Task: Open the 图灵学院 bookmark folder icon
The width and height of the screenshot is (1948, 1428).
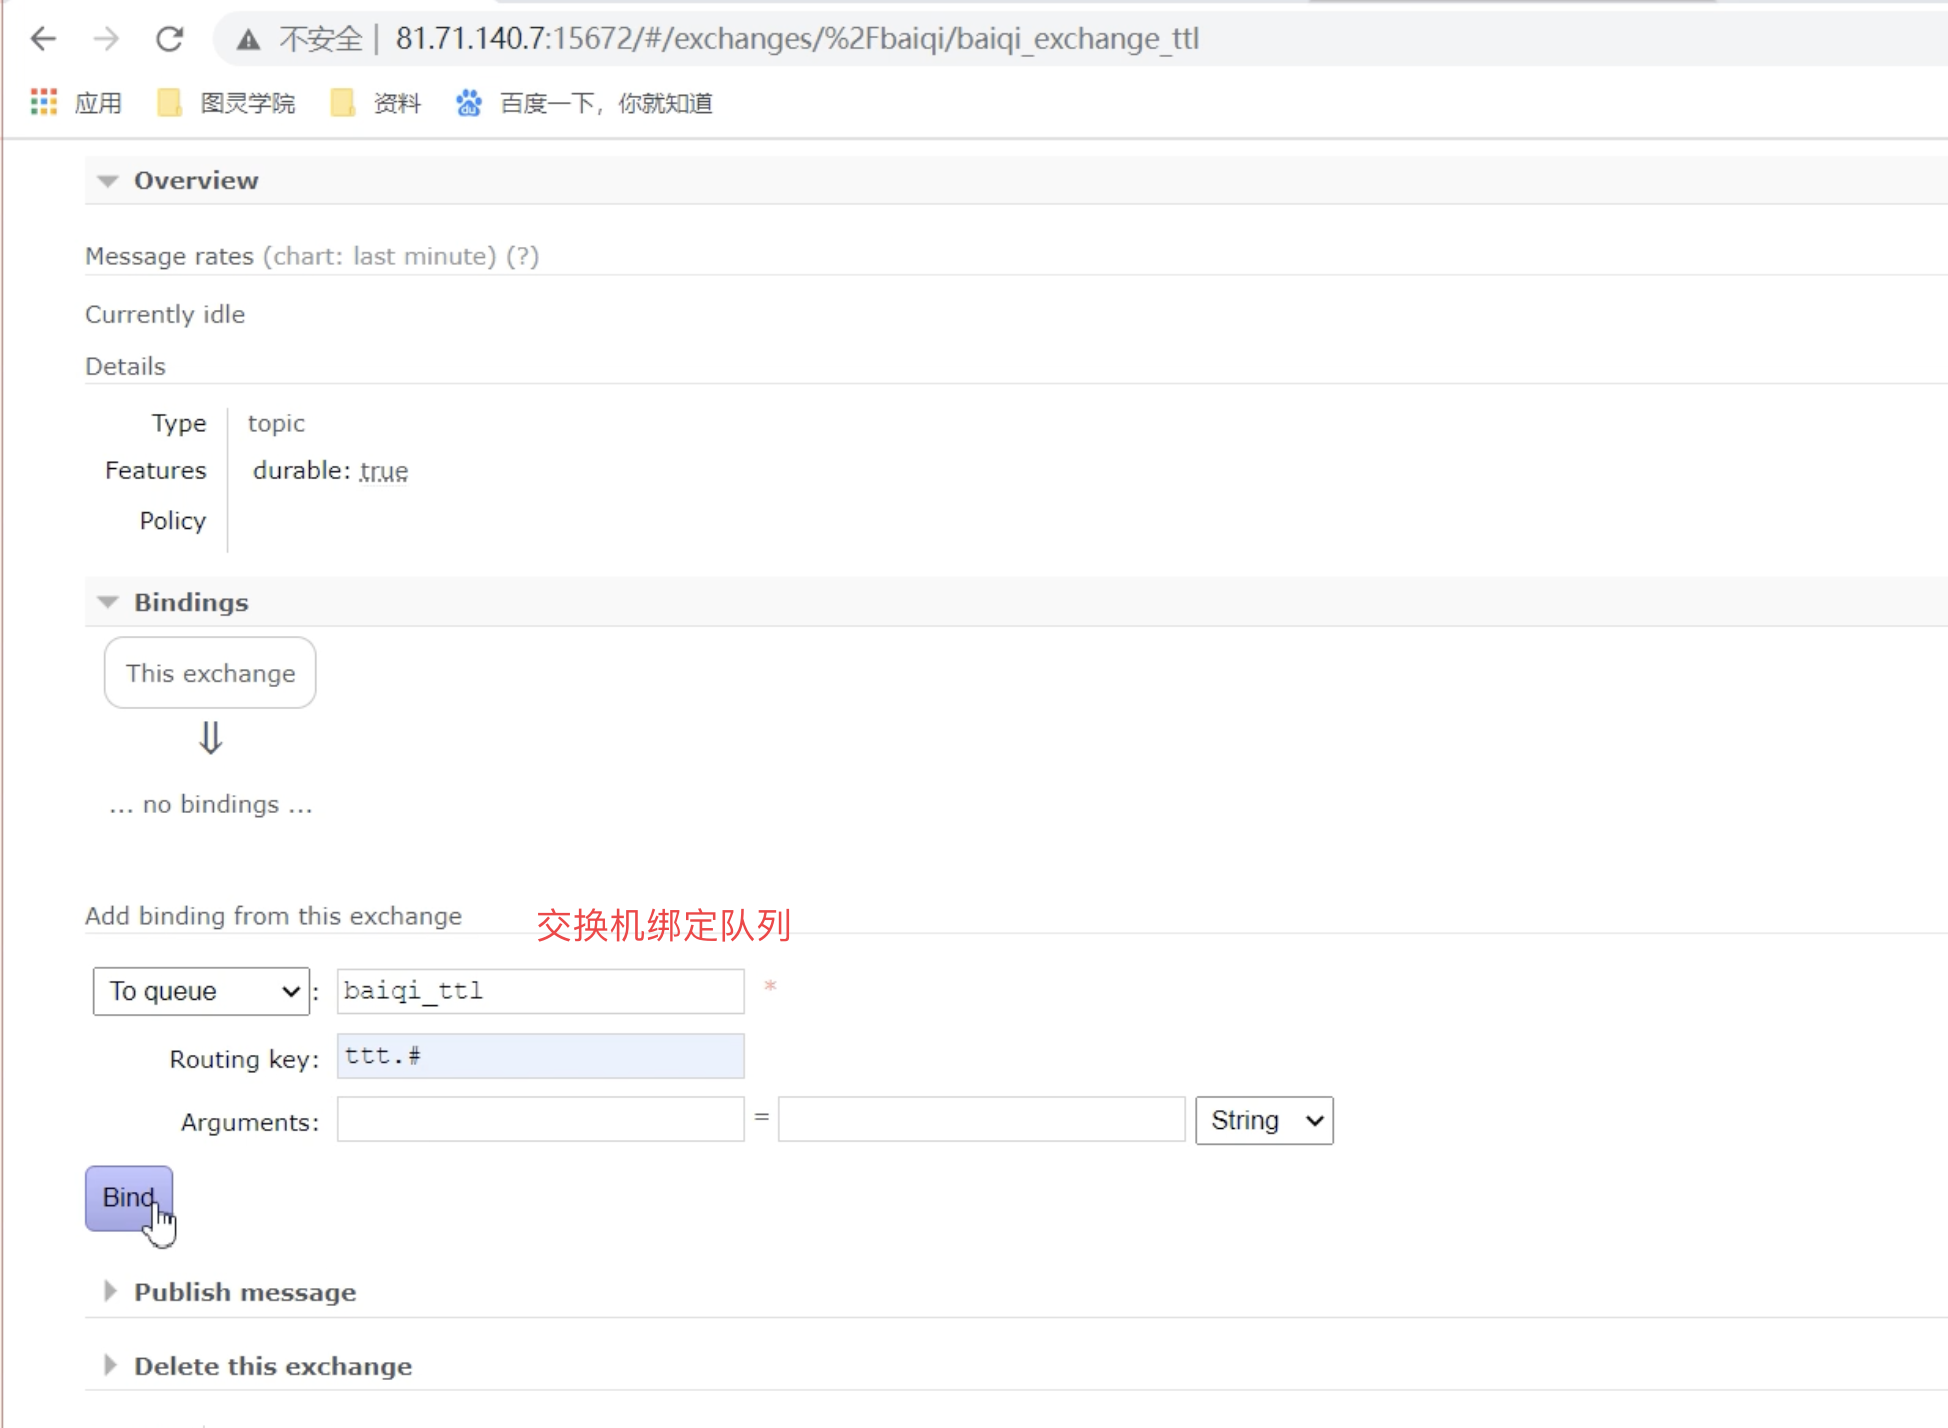Action: [168, 102]
